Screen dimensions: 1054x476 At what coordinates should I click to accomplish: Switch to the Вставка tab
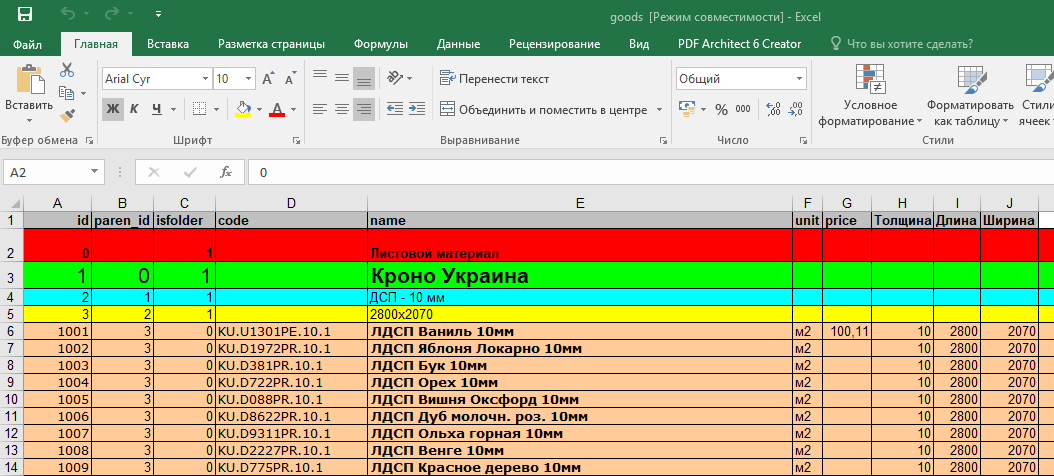[168, 44]
